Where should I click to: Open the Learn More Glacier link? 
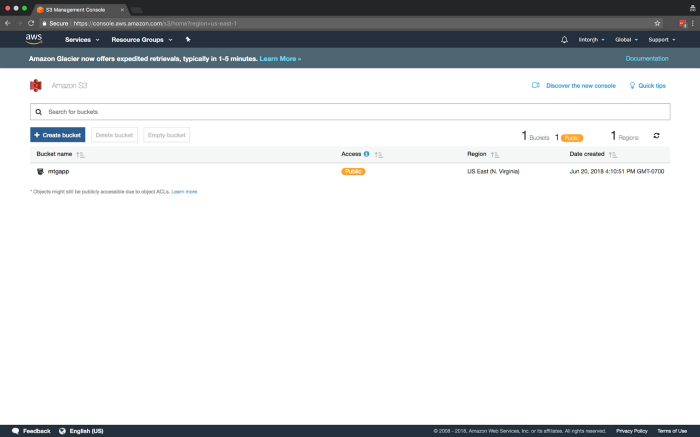click(x=280, y=58)
